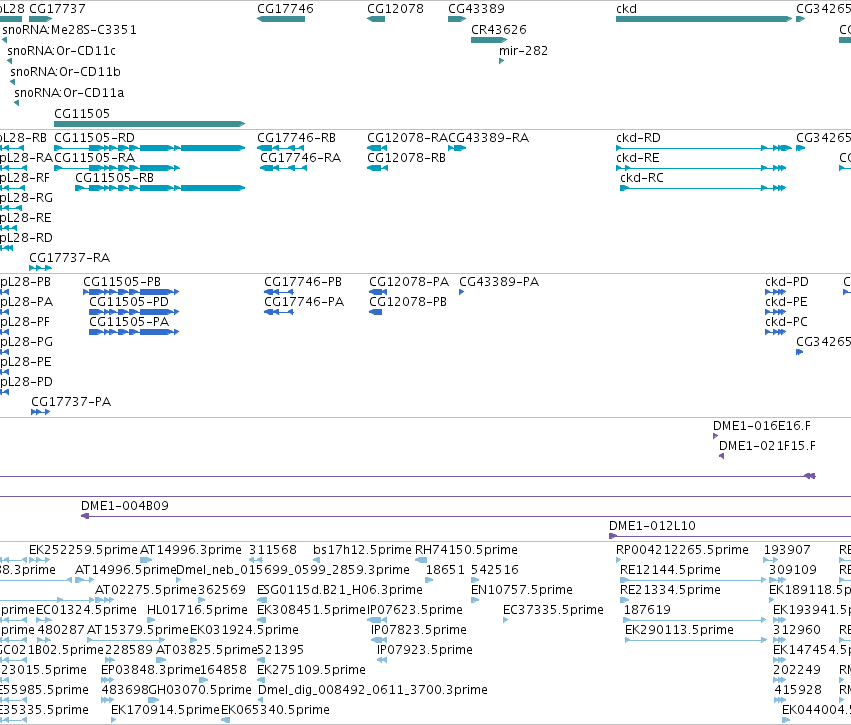This screenshot has width=851, height=725.
Task: Click protein ckd-PE label
Action: pos(786,302)
